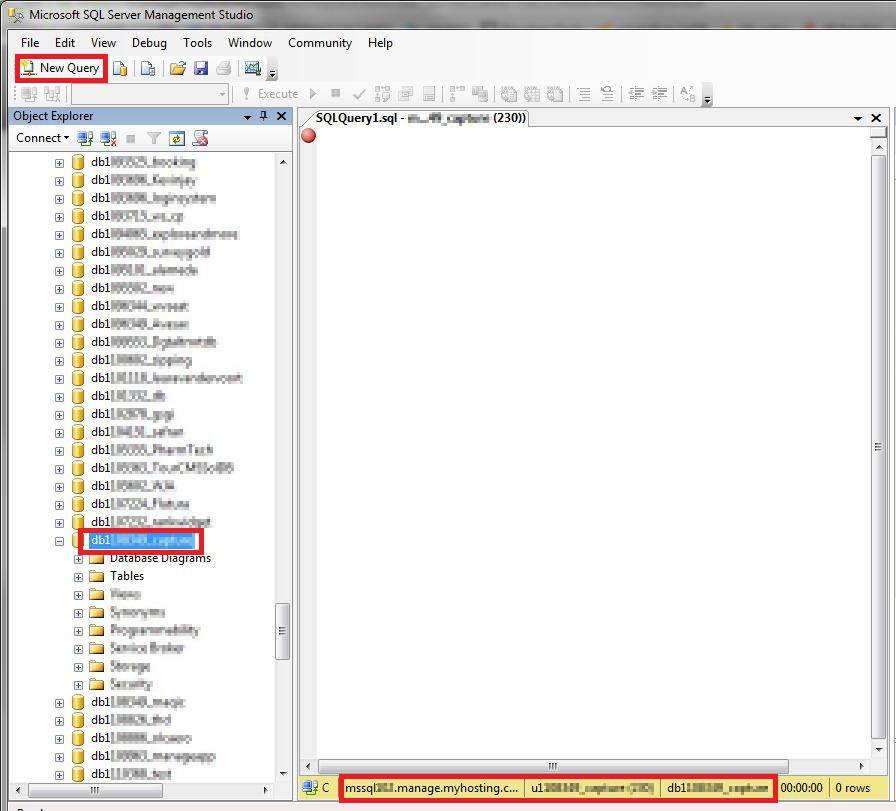Click the Object Explorer horizontal scrollbar thumb
Image resolution: width=896 pixels, height=811 pixels.
click(95, 790)
